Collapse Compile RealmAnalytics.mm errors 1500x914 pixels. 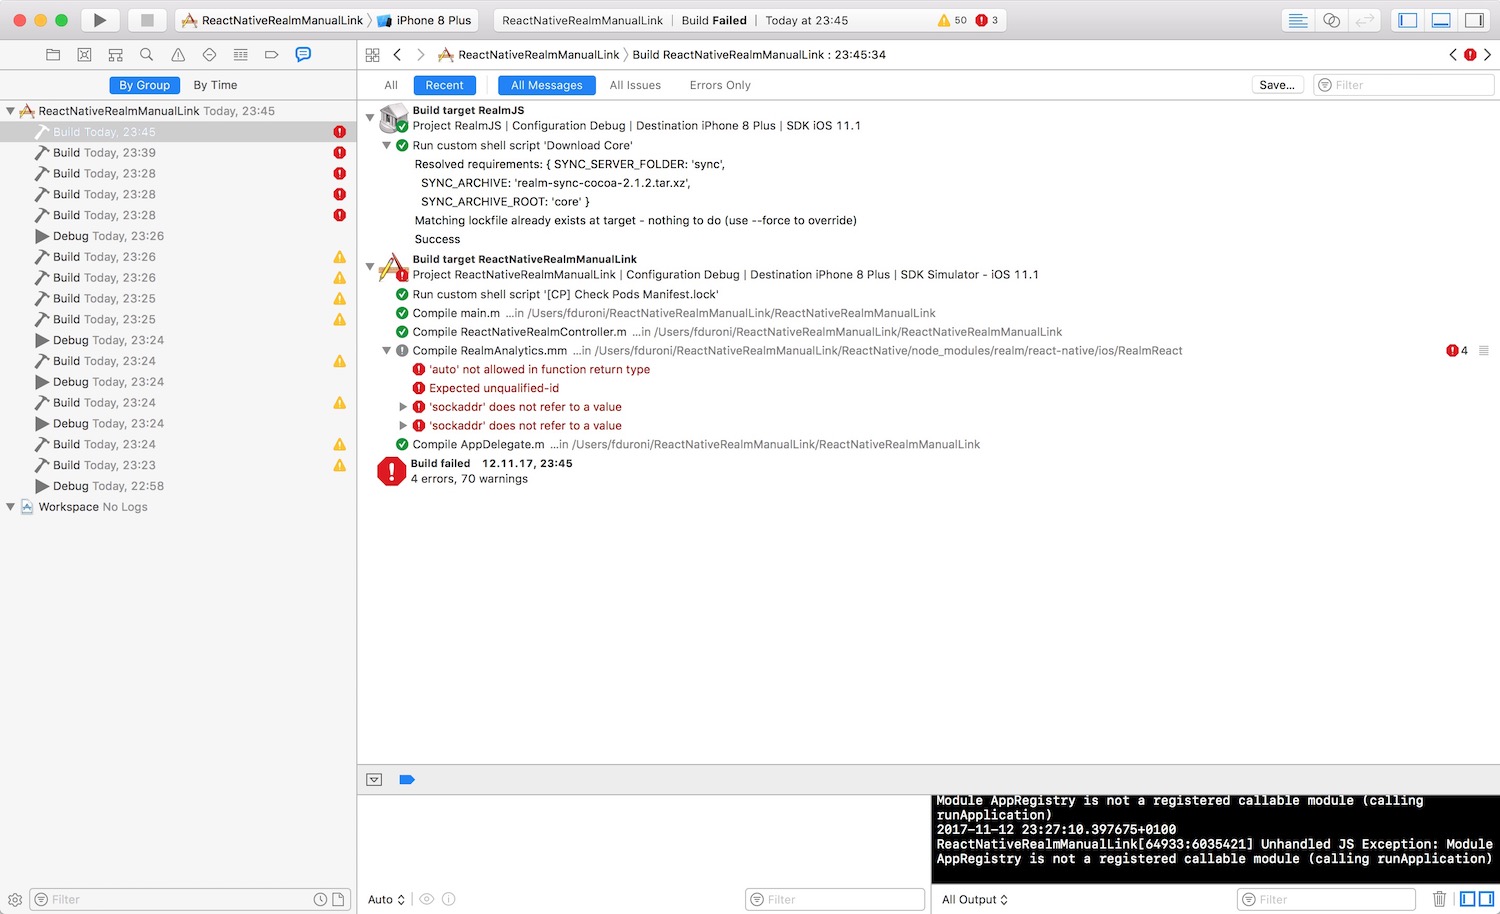[x=387, y=351]
